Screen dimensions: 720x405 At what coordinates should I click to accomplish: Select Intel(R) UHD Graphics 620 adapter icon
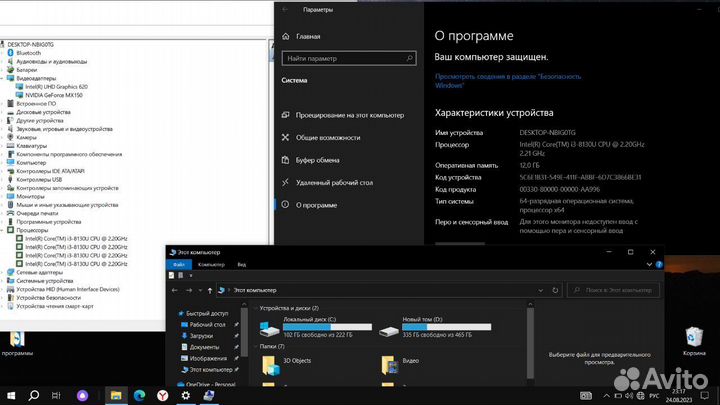19,86
